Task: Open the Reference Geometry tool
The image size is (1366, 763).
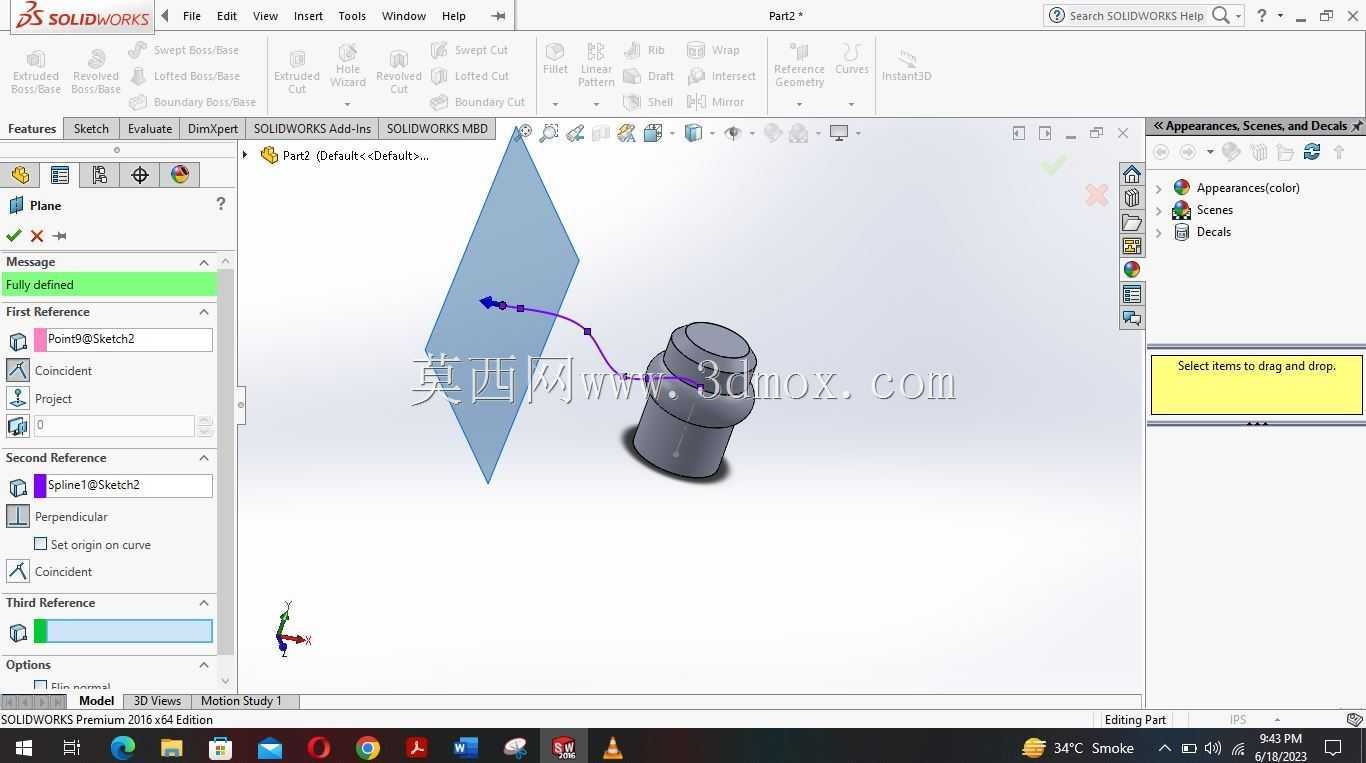Action: (799, 66)
